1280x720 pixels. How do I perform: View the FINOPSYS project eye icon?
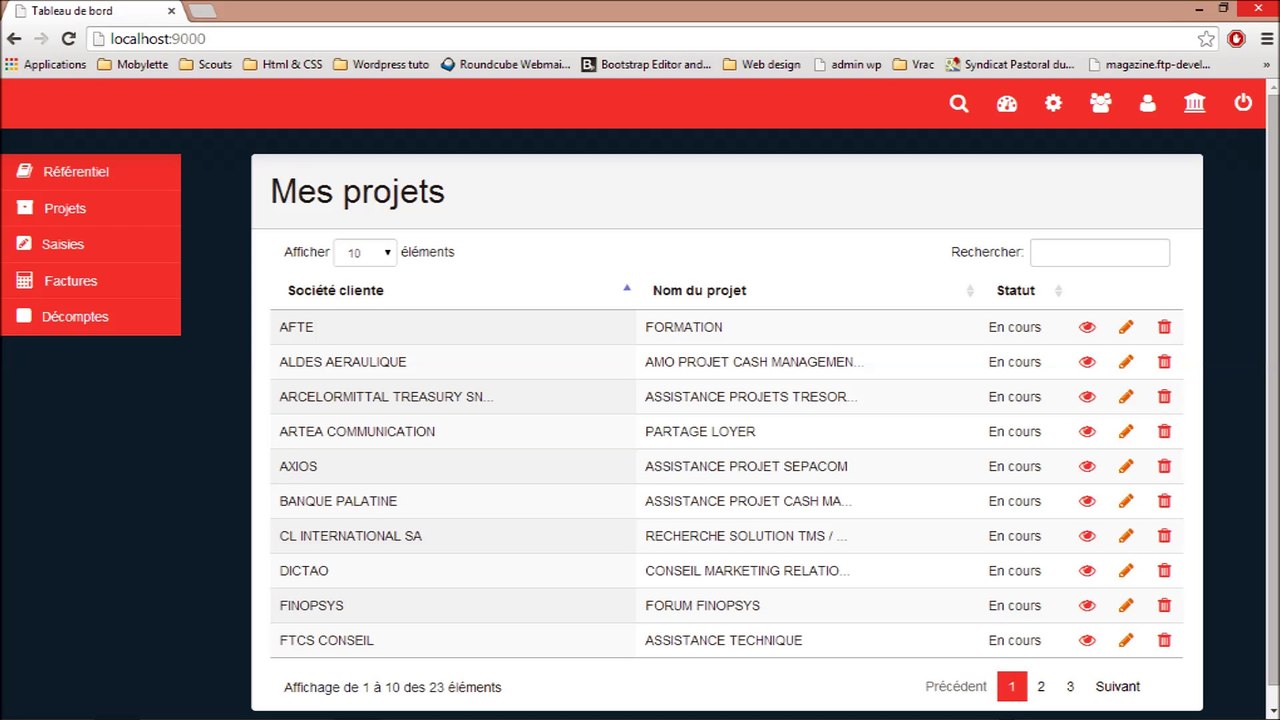pos(1087,605)
